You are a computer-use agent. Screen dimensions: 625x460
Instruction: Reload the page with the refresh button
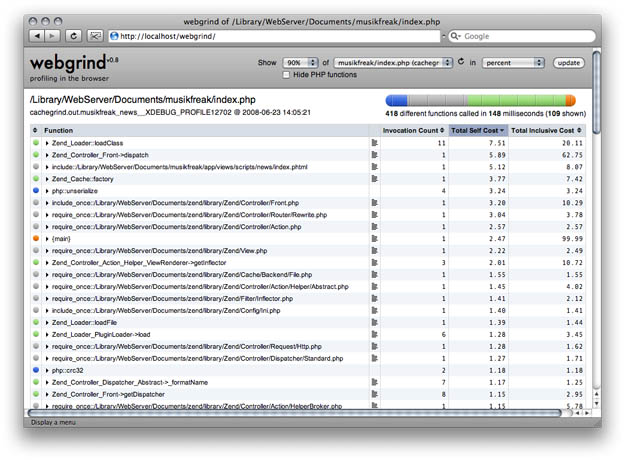click(x=73, y=36)
